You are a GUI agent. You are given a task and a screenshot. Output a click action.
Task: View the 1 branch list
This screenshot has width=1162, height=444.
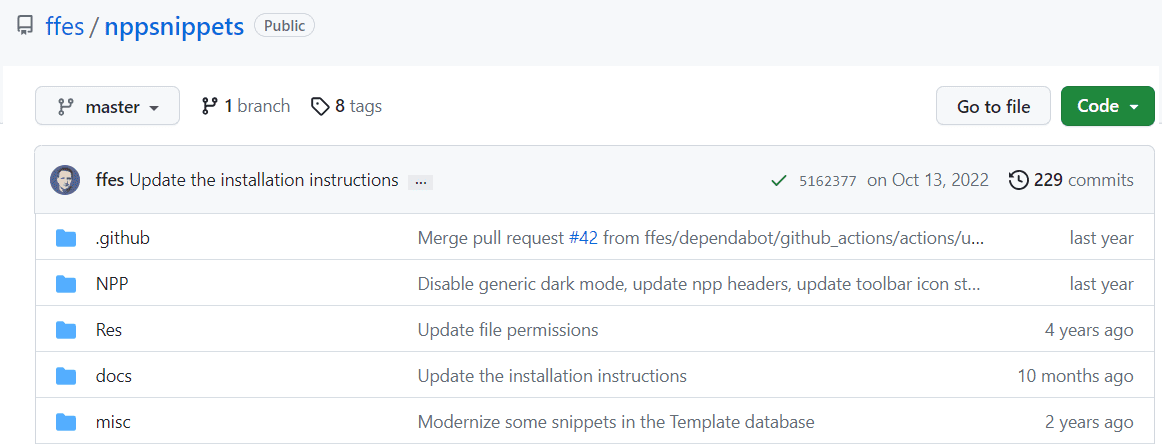pyautogui.click(x=246, y=106)
